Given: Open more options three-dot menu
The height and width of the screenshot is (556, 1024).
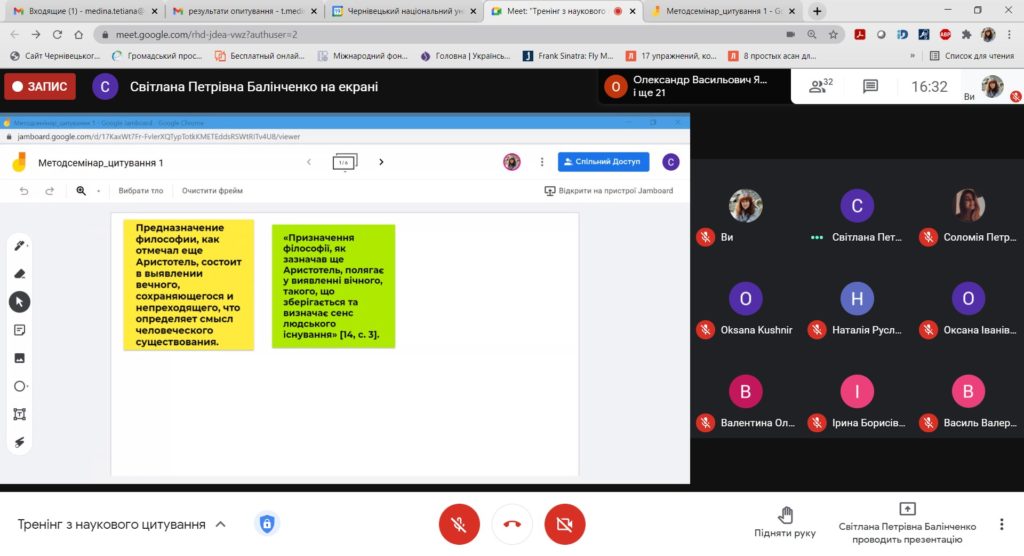Looking at the screenshot, I should pyautogui.click(x=1001, y=524).
